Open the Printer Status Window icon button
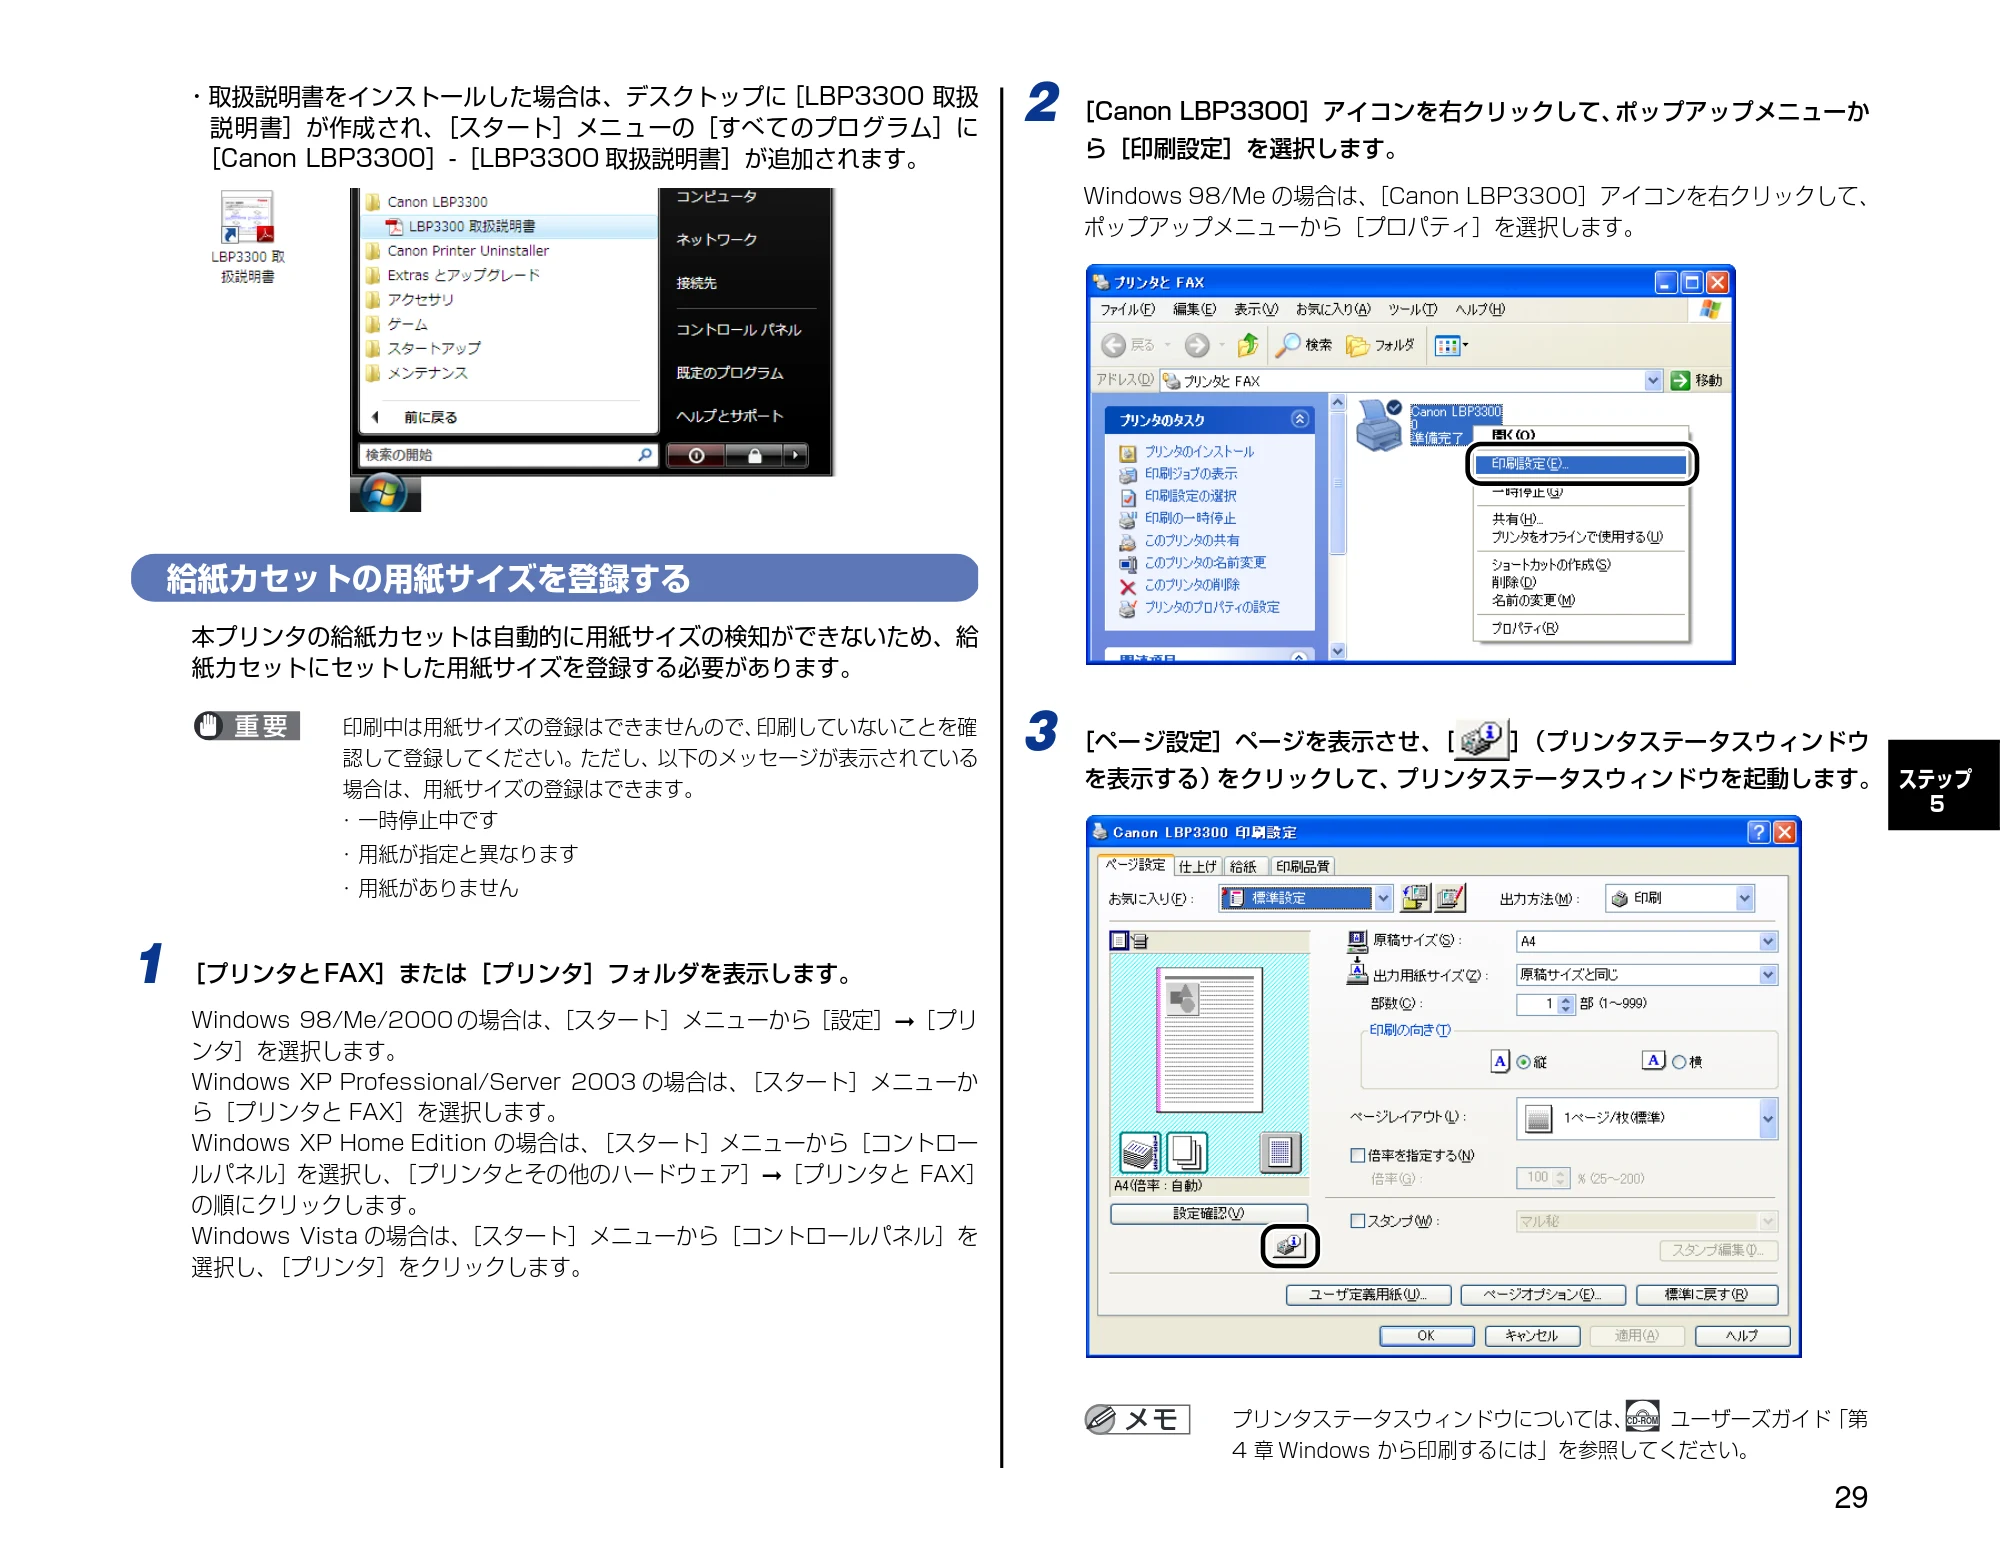This screenshot has width=2000, height=1556. (1290, 1246)
